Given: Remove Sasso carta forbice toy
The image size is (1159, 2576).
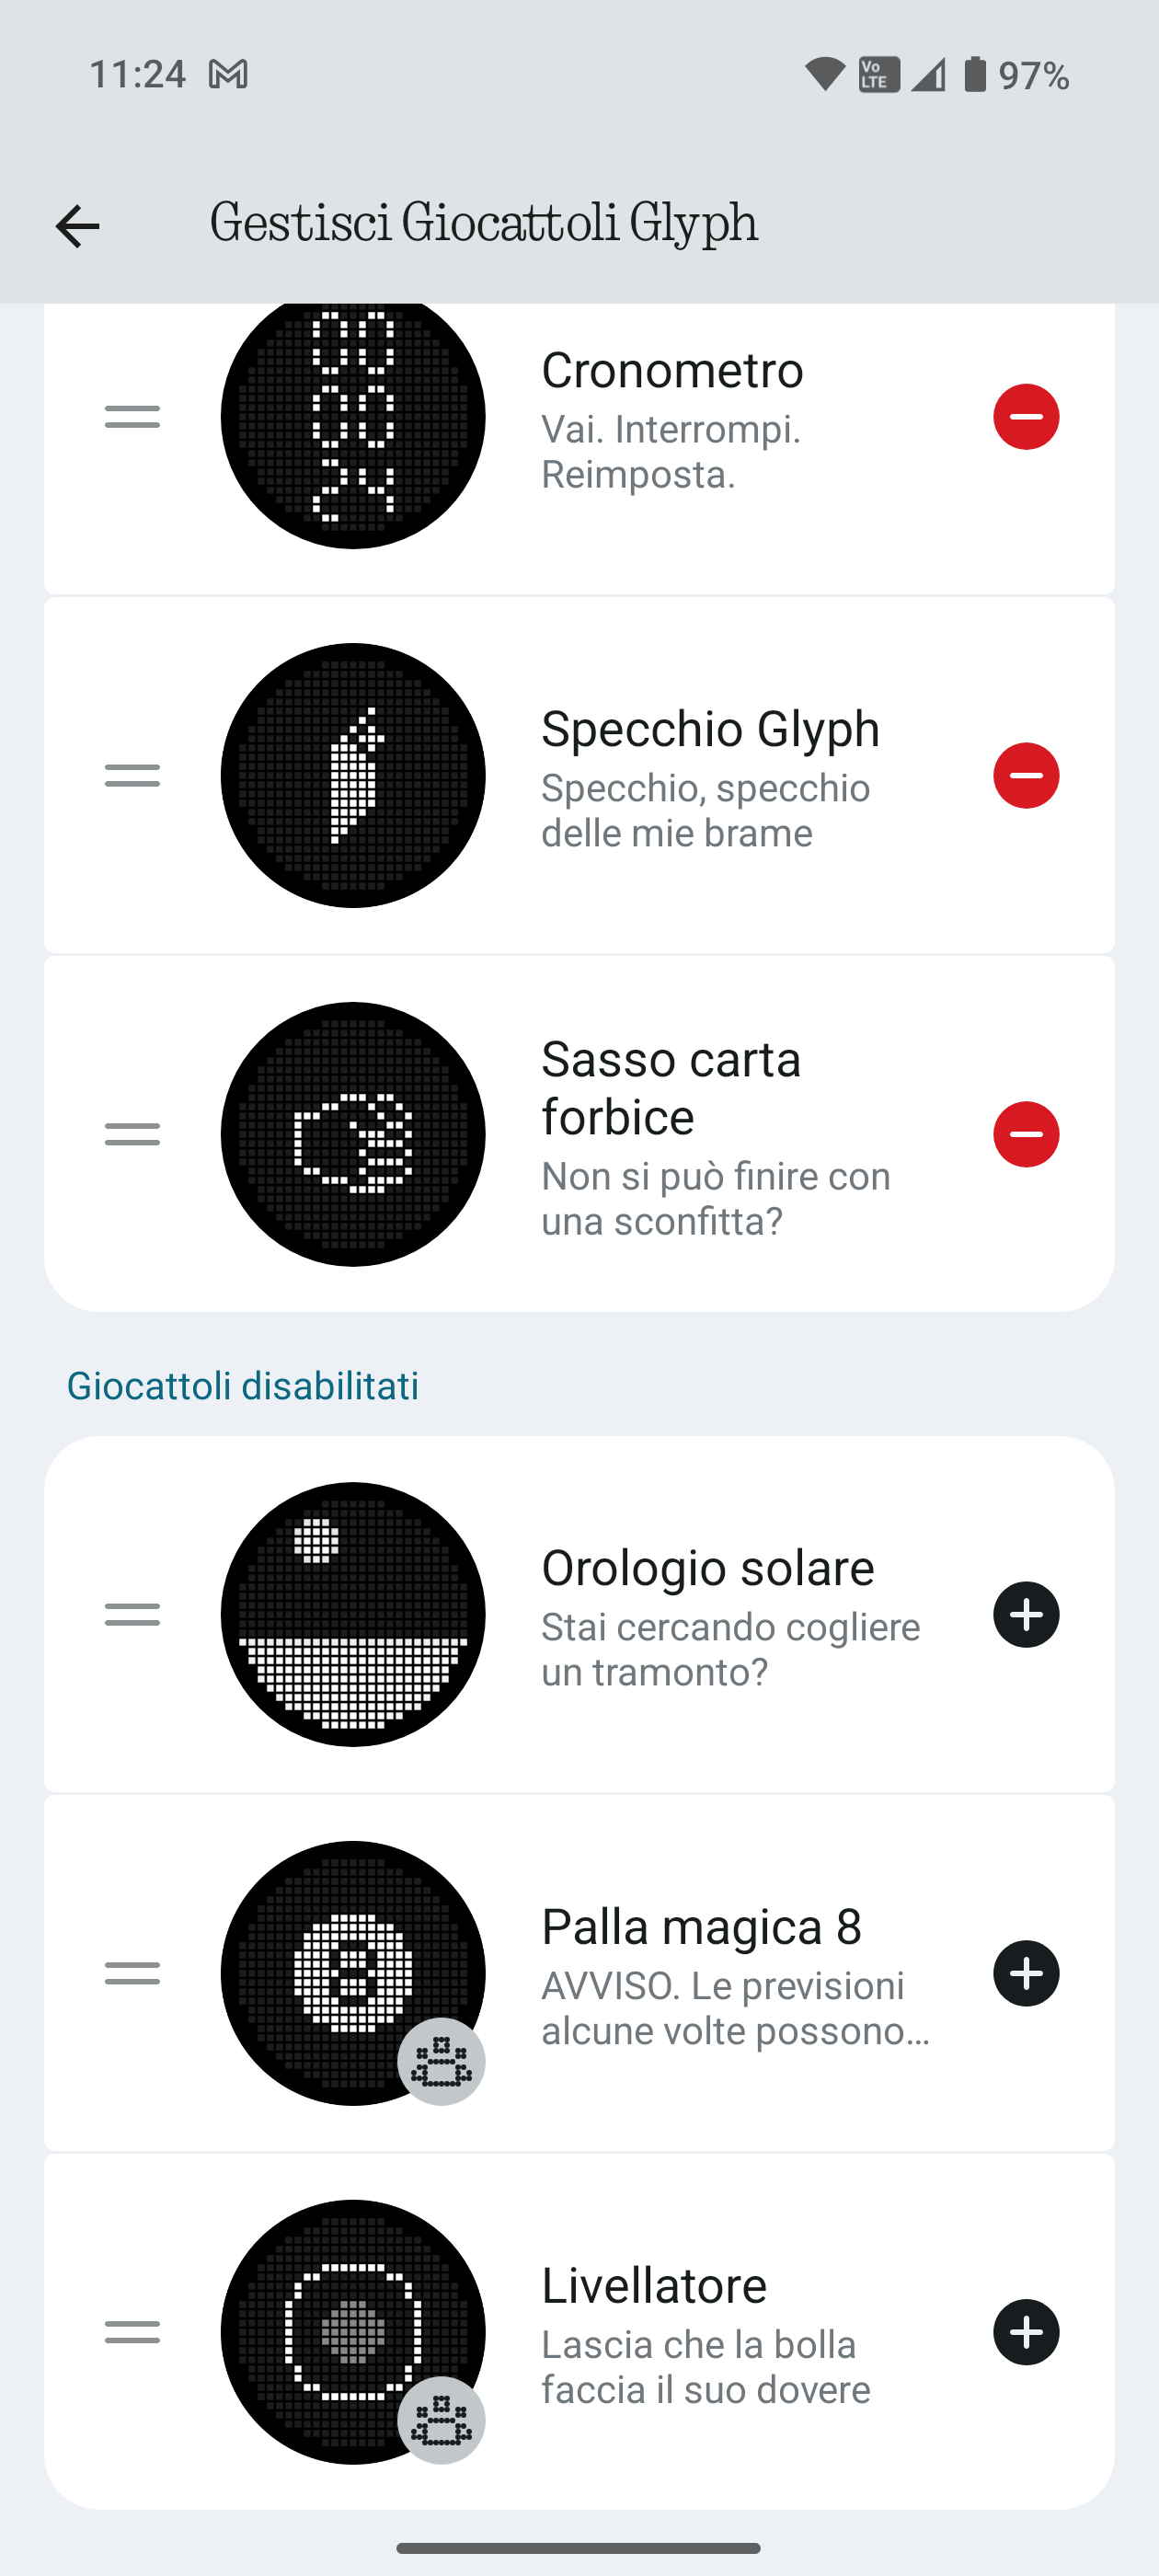Looking at the screenshot, I should (x=1025, y=1134).
